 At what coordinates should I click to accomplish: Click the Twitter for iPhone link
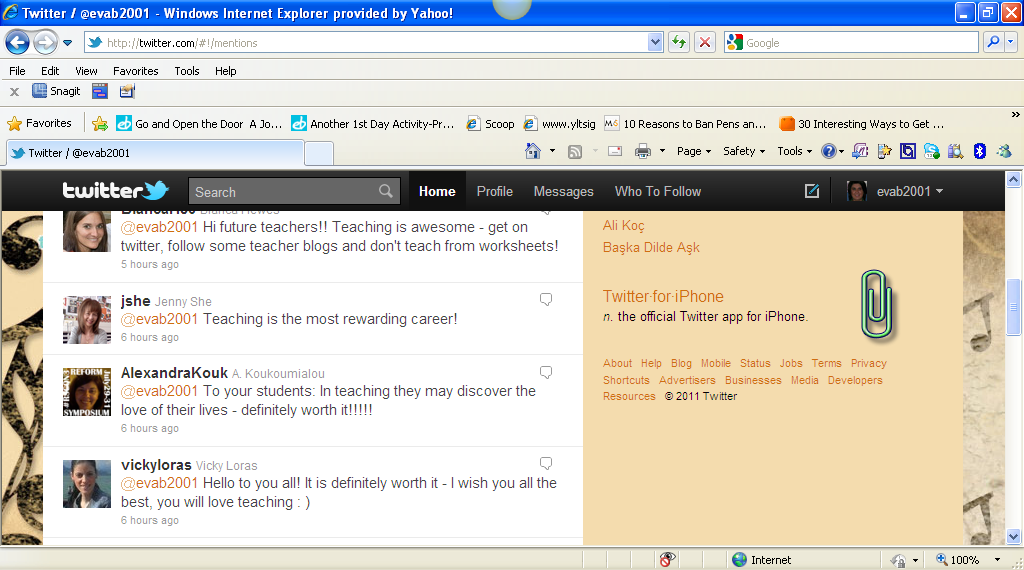(x=663, y=296)
